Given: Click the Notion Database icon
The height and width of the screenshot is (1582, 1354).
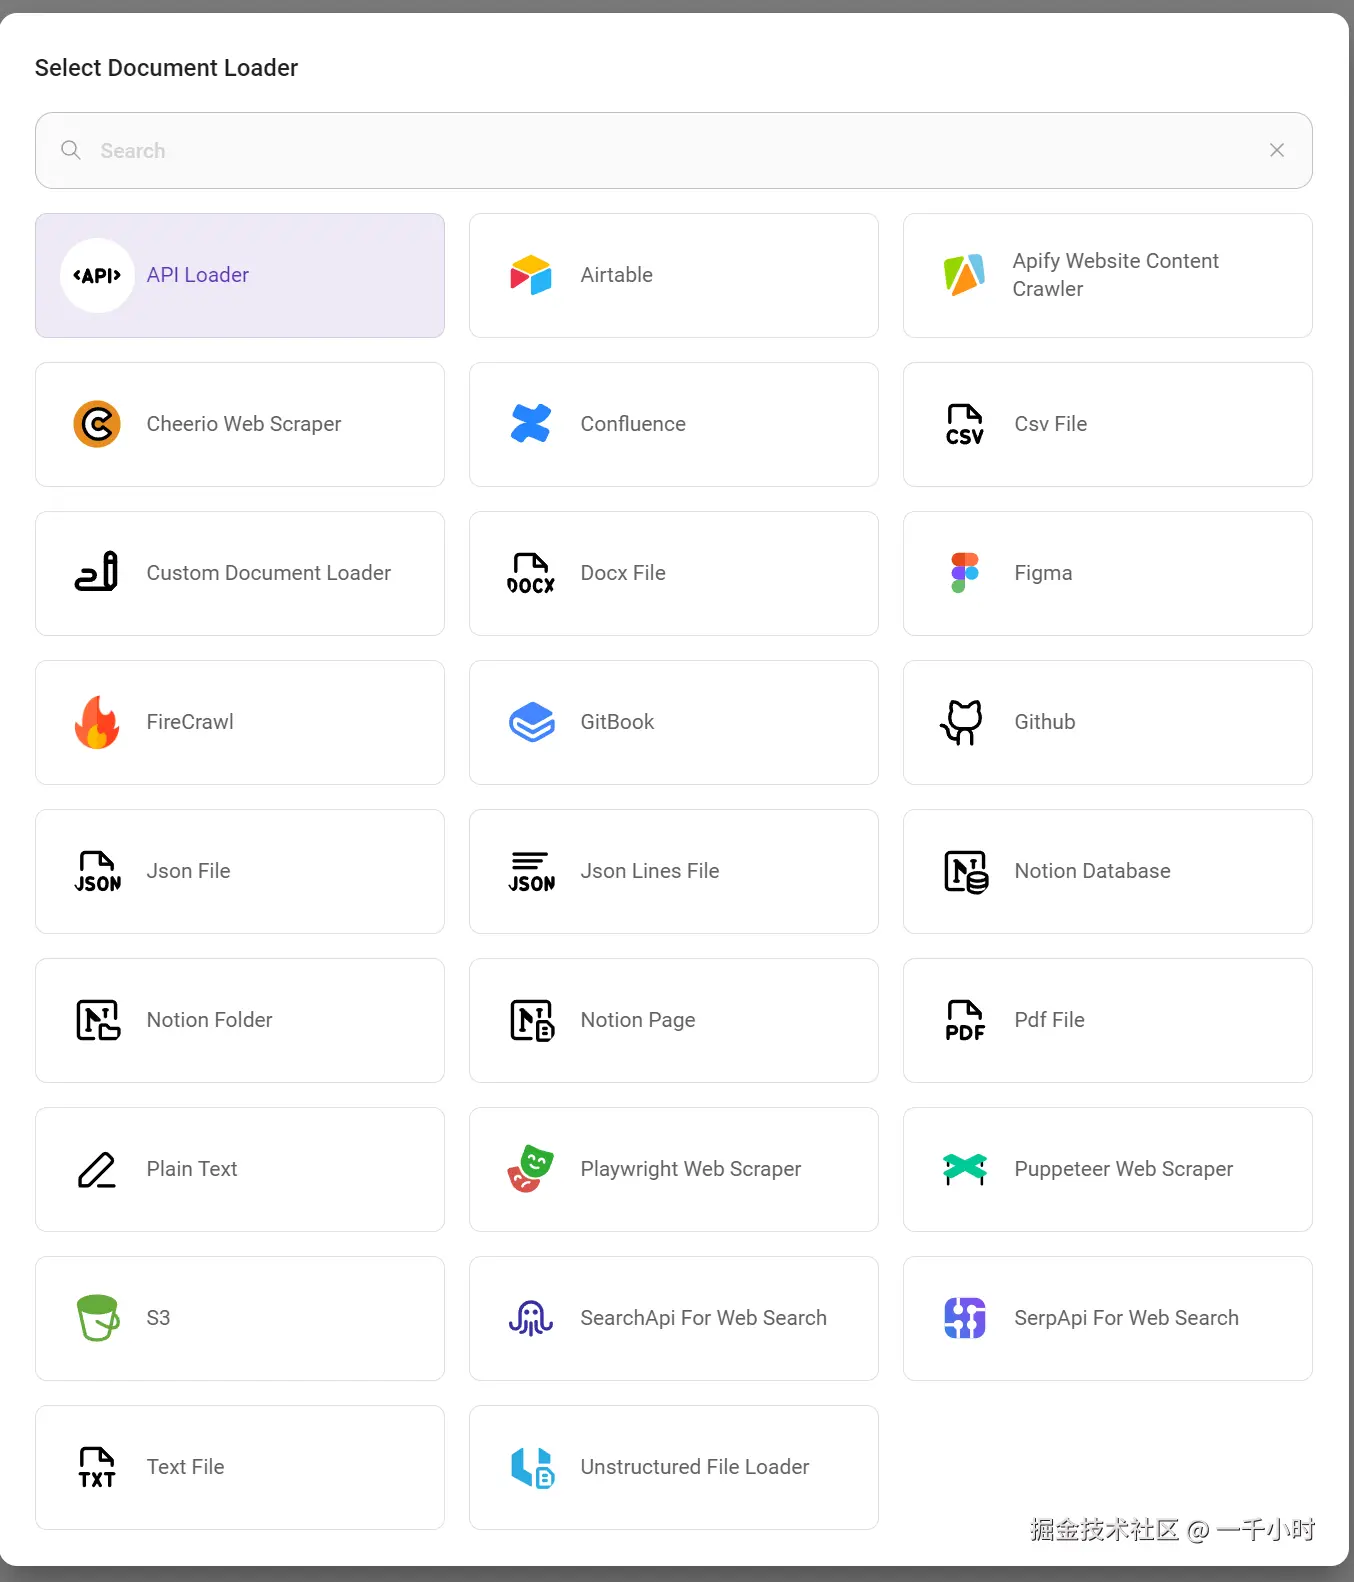Looking at the screenshot, I should [966, 871].
